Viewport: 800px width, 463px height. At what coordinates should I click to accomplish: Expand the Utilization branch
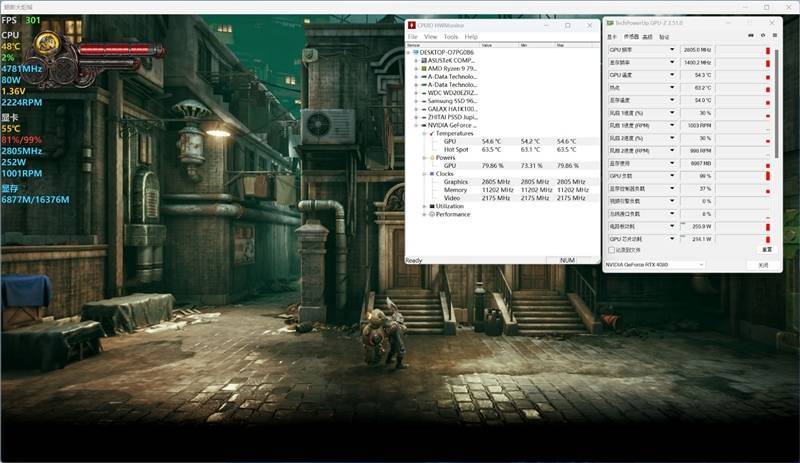point(424,206)
